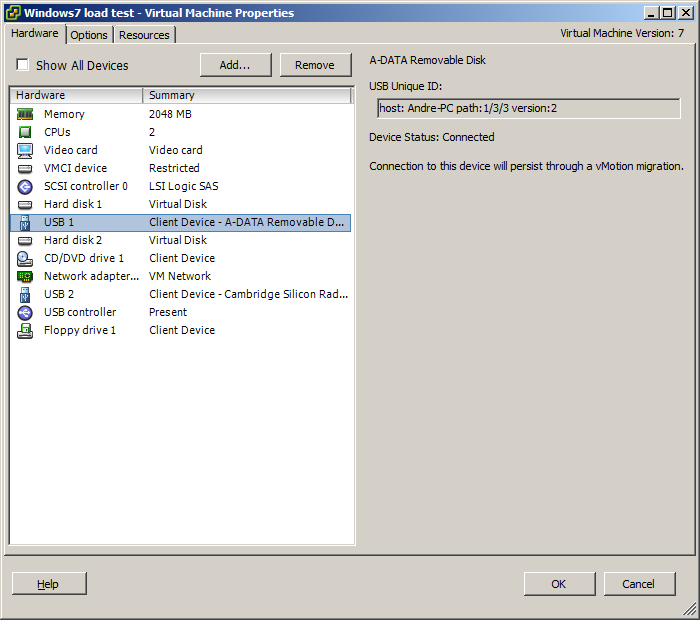The width and height of the screenshot is (700, 620).
Task: Click the Floppy drive 1 icon
Action: coord(25,331)
